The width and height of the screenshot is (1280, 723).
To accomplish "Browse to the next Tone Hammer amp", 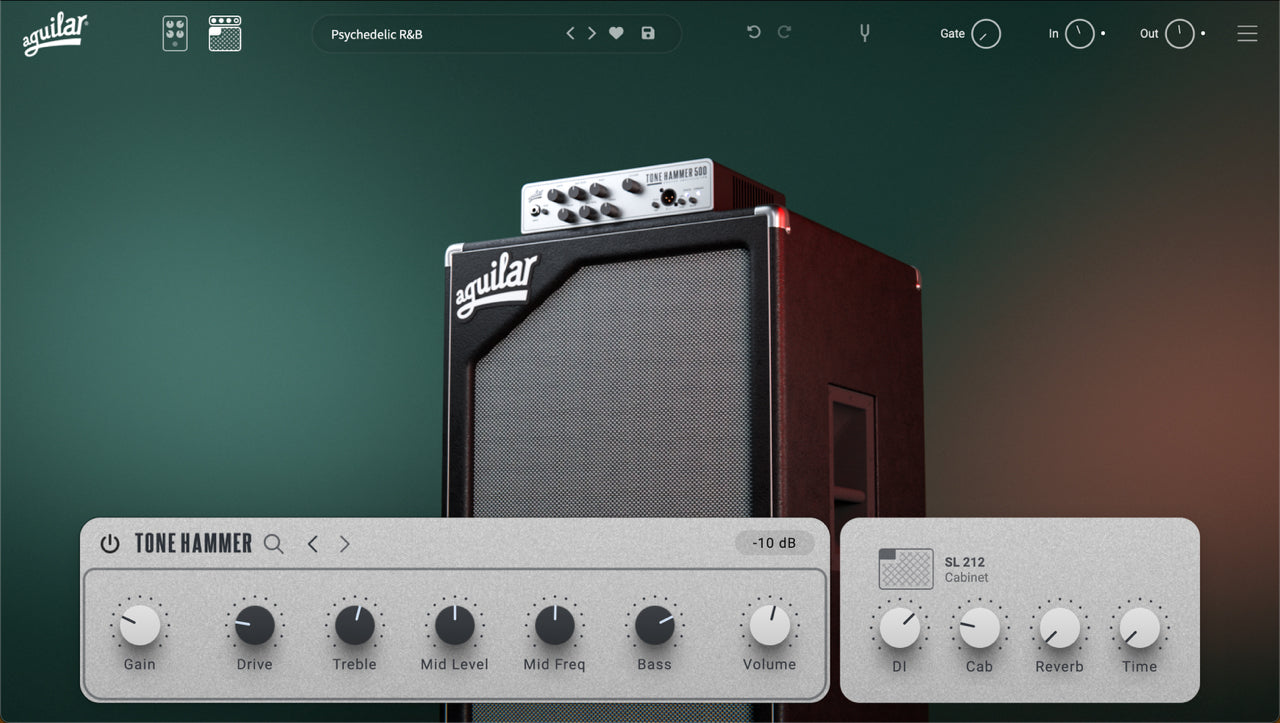I will pos(343,544).
